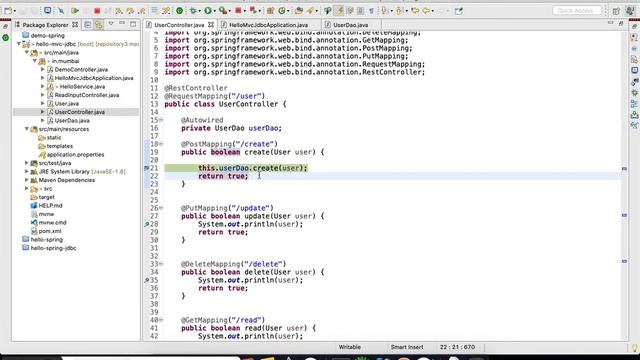
Task: Open the New Java Class dropdown arrow
Action: pos(288,11)
